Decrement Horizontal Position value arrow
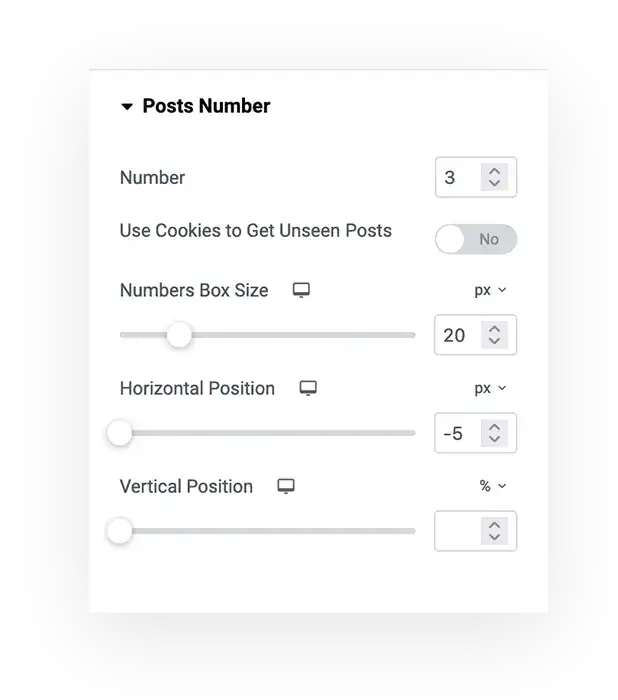This screenshot has height=700, width=618. [494, 440]
